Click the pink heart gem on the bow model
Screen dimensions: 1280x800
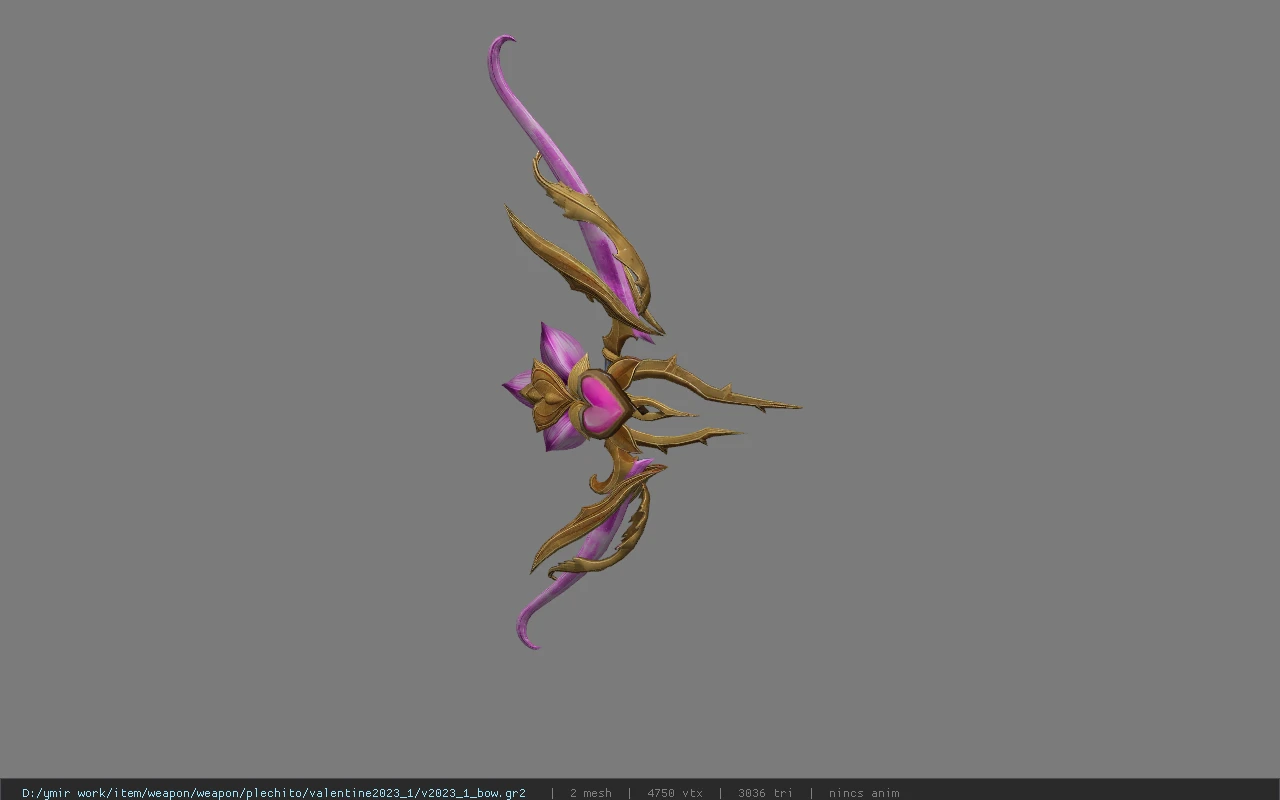pyautogui.click(x=602, y=404)
